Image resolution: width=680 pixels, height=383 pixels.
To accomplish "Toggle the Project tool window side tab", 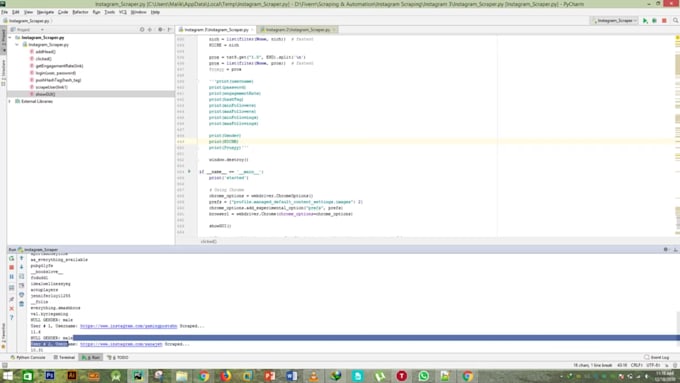I will click(3, 39).
